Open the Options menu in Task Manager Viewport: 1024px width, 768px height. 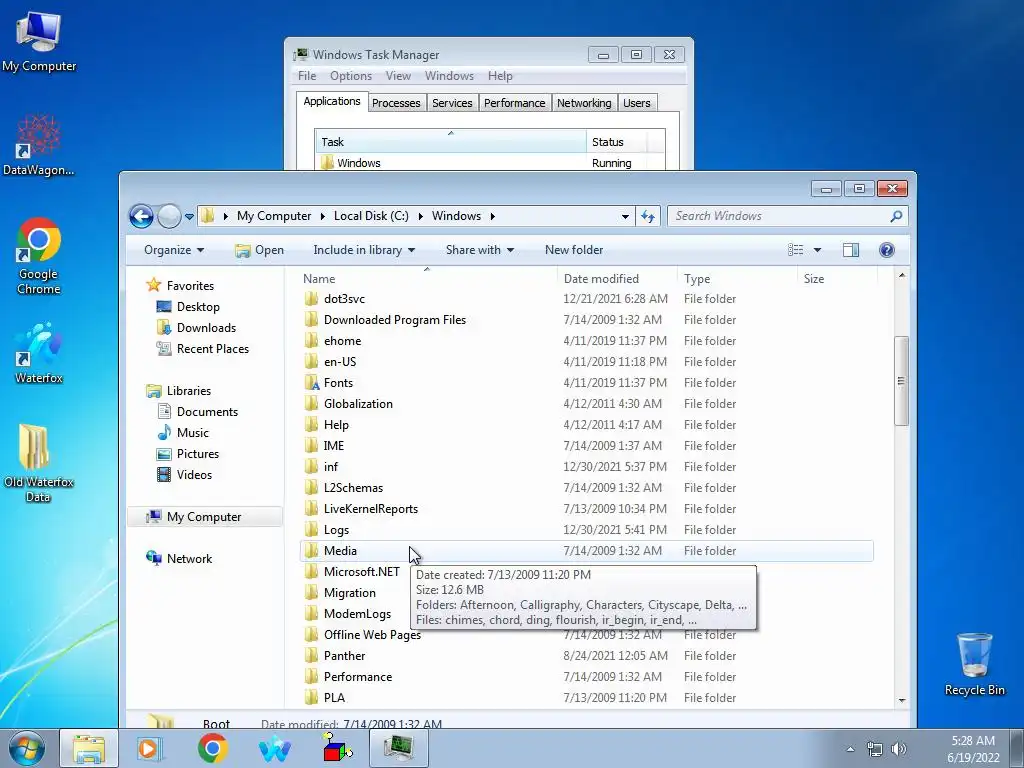351,76
